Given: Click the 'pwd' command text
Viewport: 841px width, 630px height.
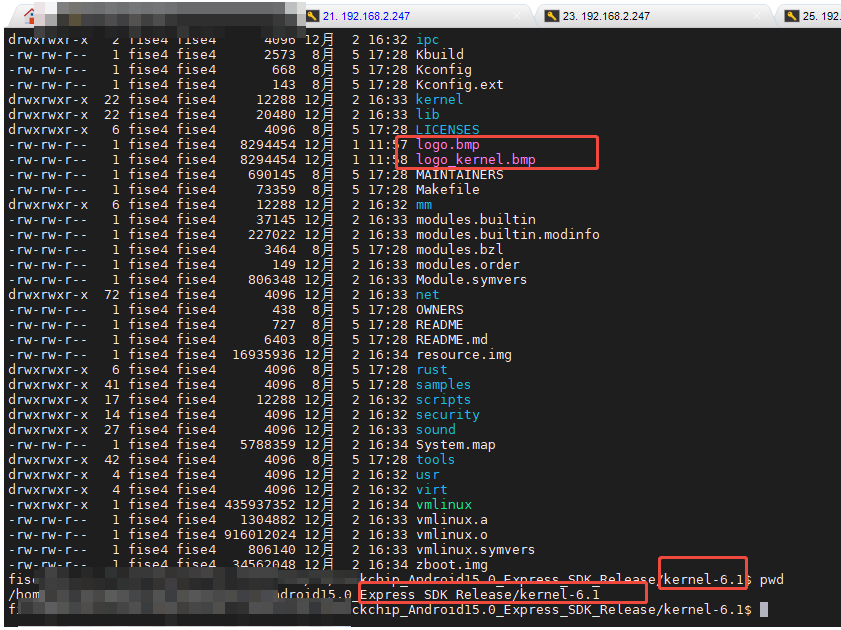Looking at the screenshot, I should [x=772, y=580].
